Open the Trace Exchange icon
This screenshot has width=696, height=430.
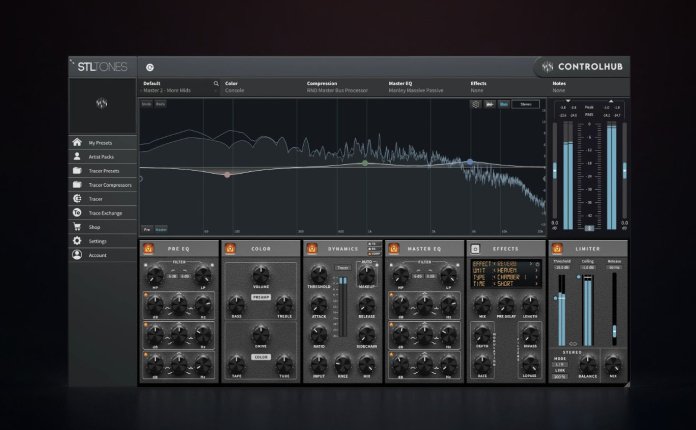click(x=77, y=213)
